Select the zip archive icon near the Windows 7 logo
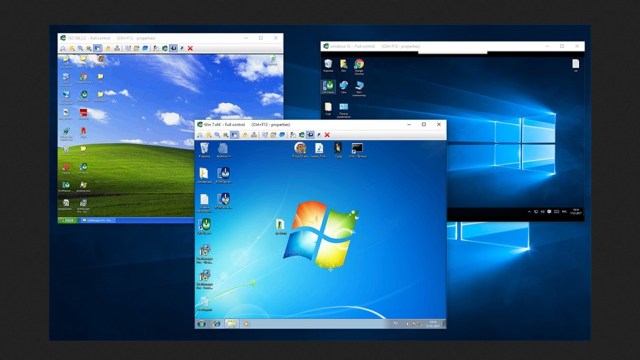 pos(280,227)
